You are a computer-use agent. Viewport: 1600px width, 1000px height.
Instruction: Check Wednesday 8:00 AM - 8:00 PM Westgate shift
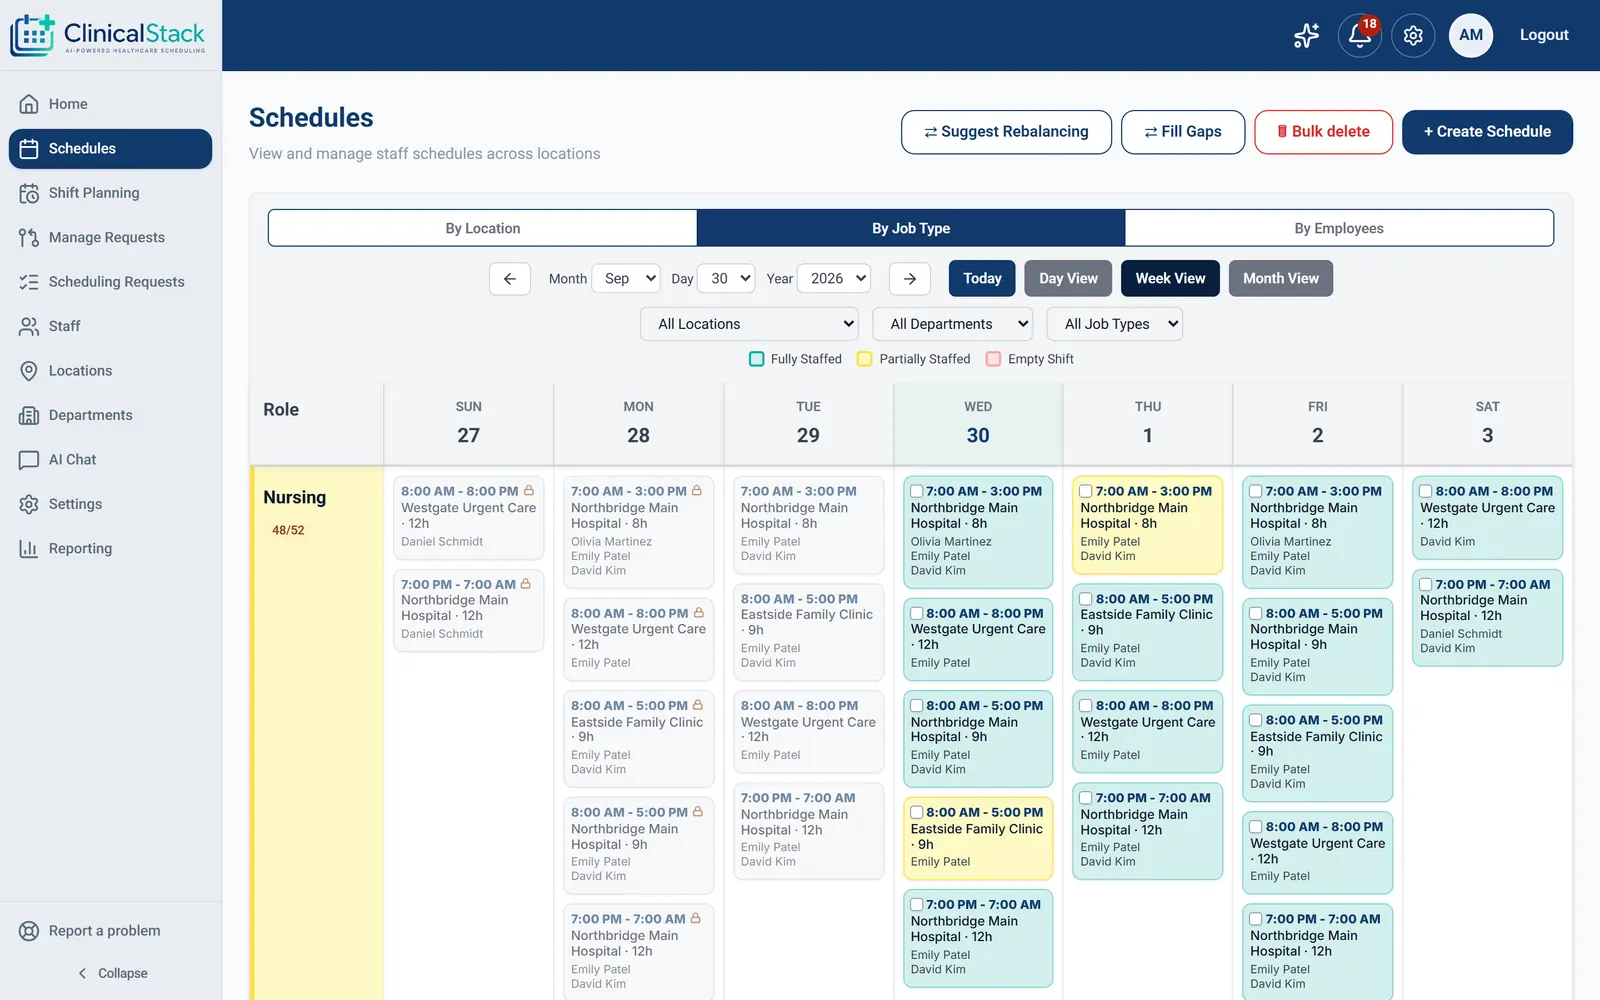(x=916, y=613)
